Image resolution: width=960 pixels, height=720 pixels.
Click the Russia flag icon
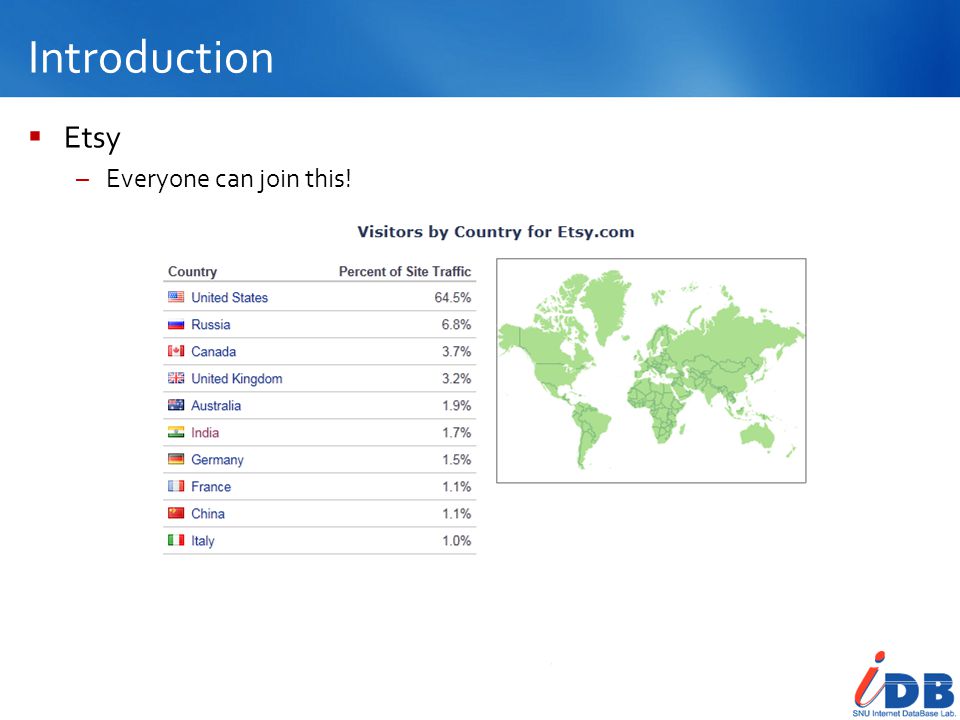pos(176,324)
